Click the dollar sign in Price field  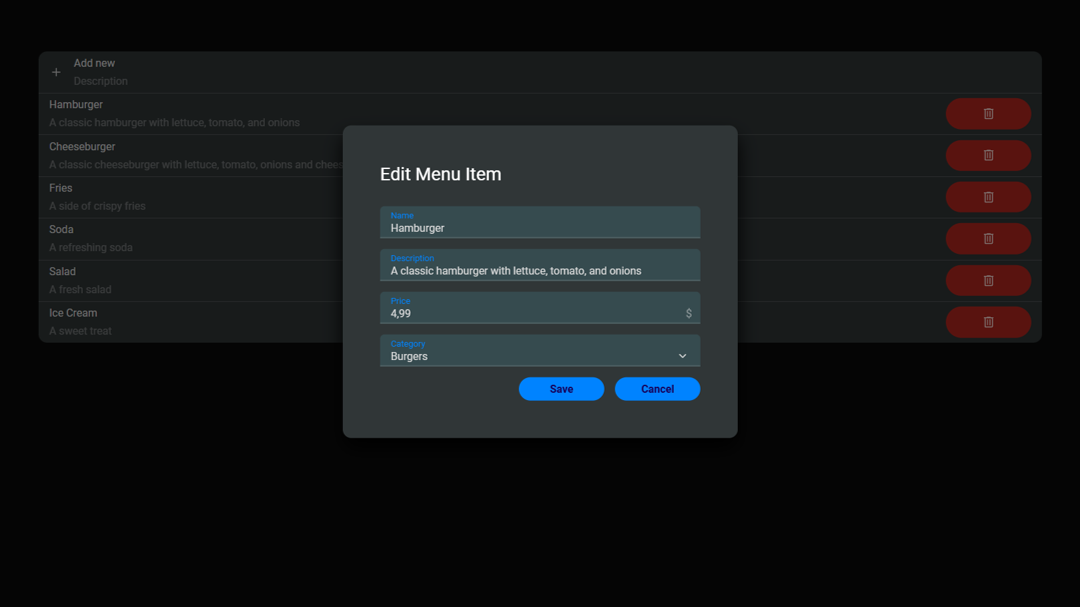click(x=688, y=314)
